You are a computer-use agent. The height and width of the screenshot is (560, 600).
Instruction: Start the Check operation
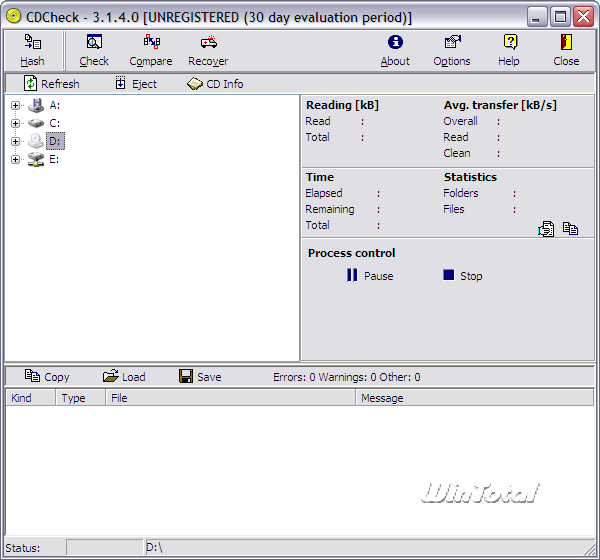click(94, 51)
